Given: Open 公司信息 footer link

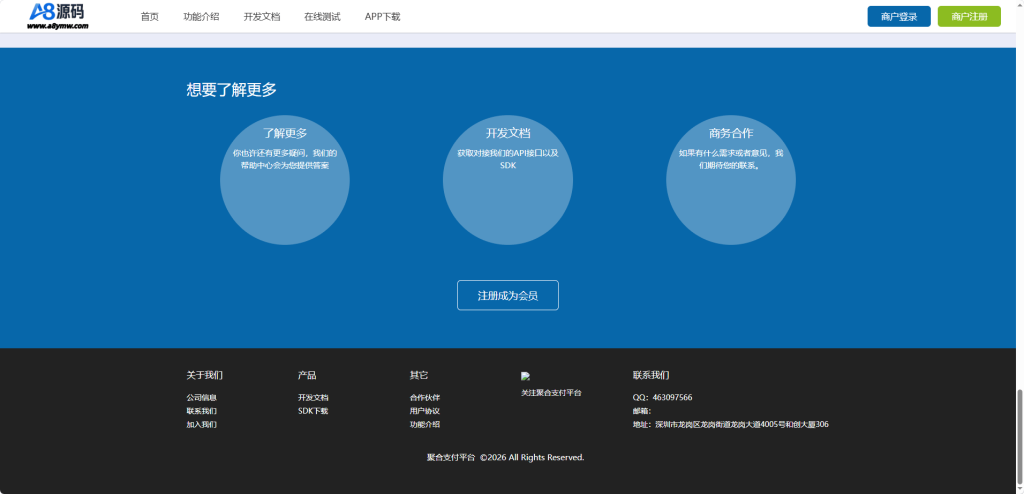Looking at the screenshot, I should (201, 397).
